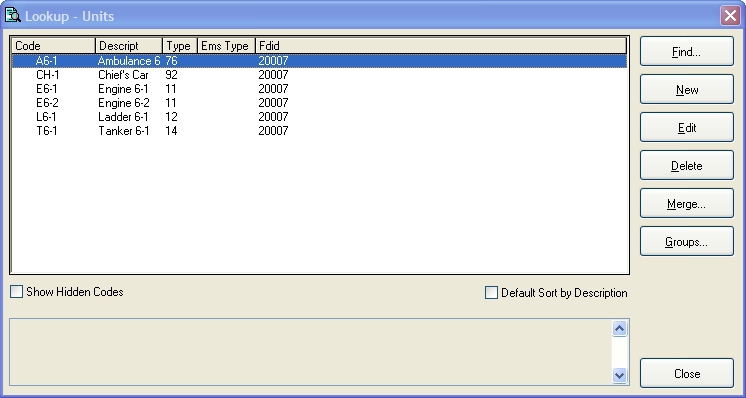Click the Engine 6-2 description

124,103
